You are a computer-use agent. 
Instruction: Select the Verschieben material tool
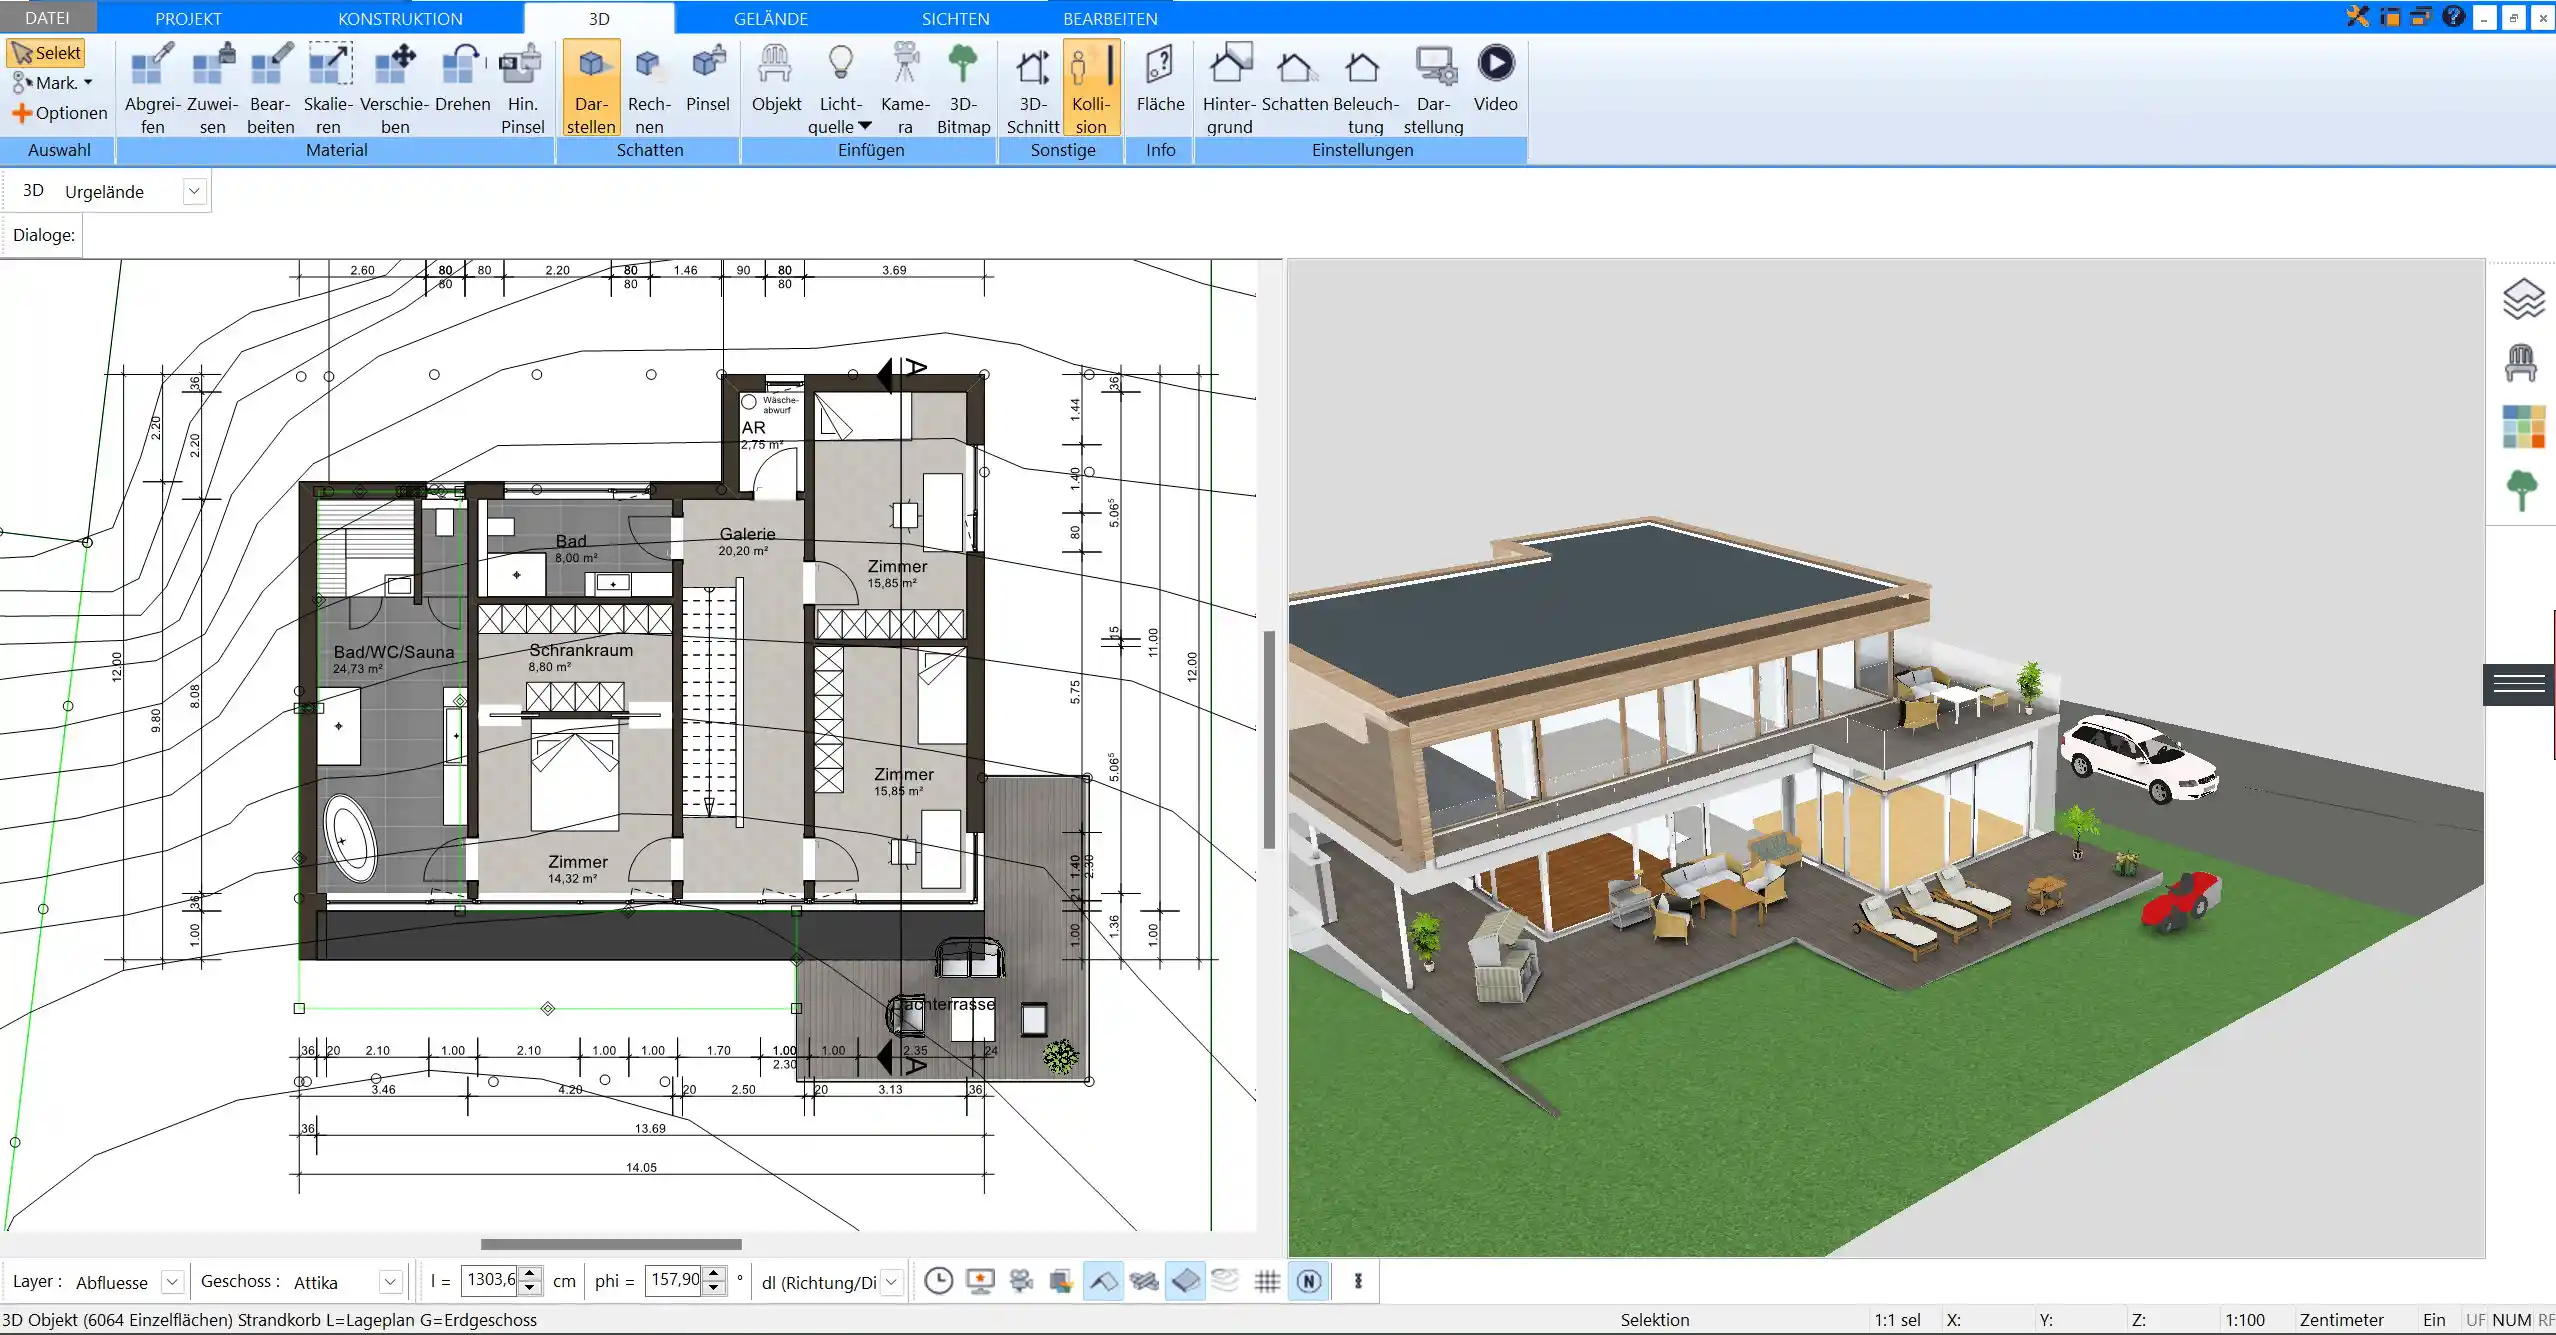(395, 88)
